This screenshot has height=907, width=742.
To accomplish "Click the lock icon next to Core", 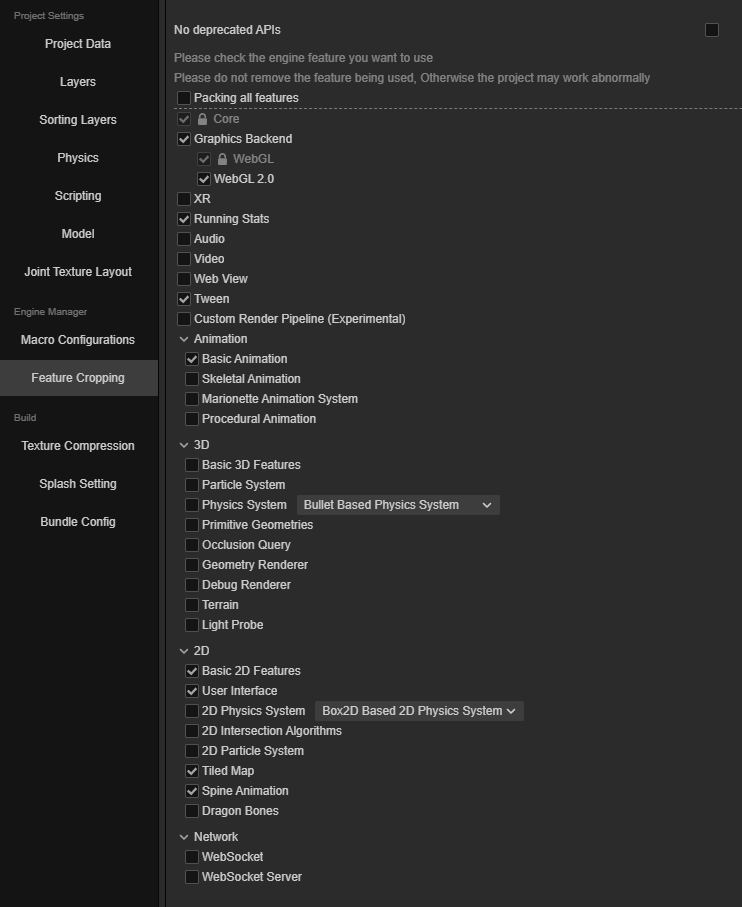I will tap(203, 118).
